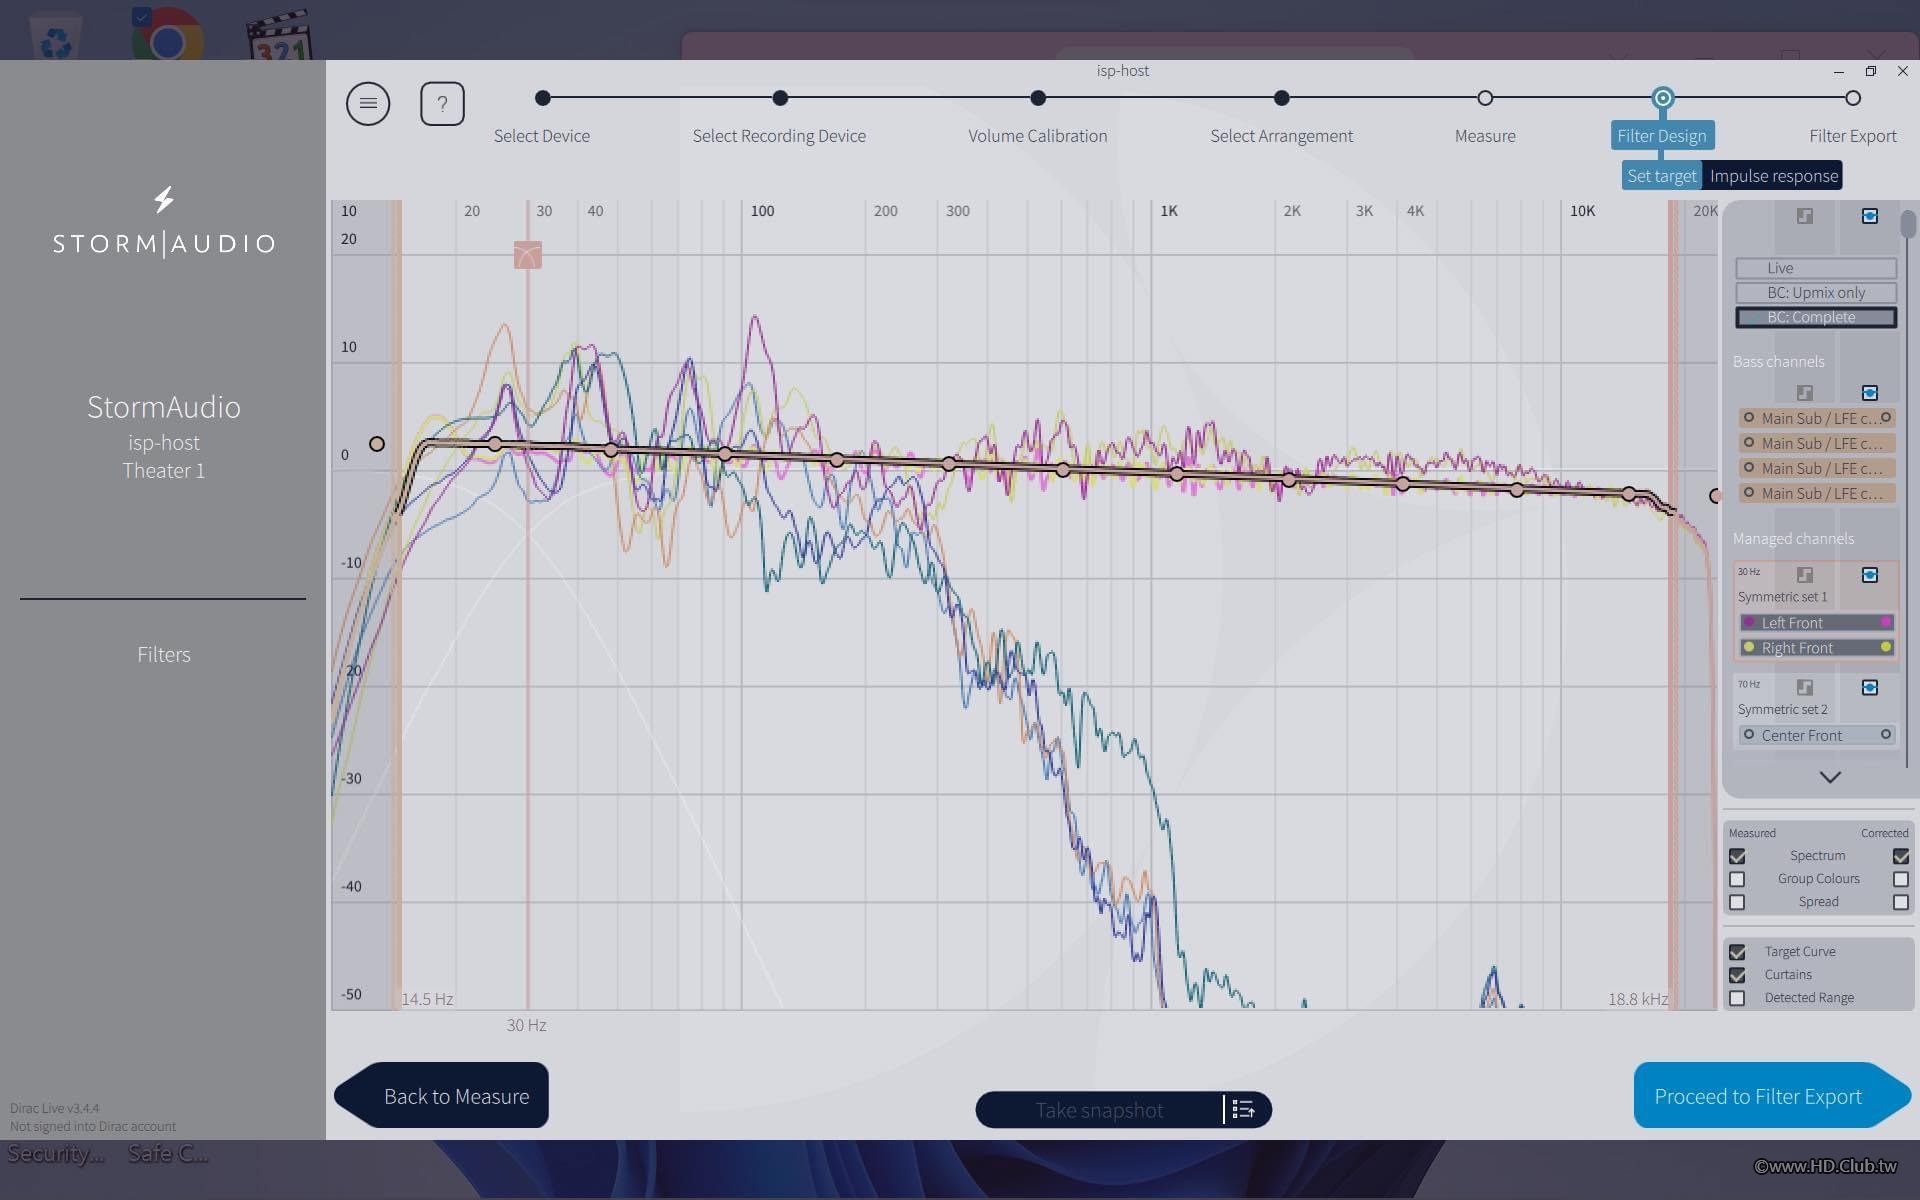The width and height of the screenshot is (1920, 1200).
Task: Click the right curtain bar at 18.8 kHz
Action: [1672, 604]
